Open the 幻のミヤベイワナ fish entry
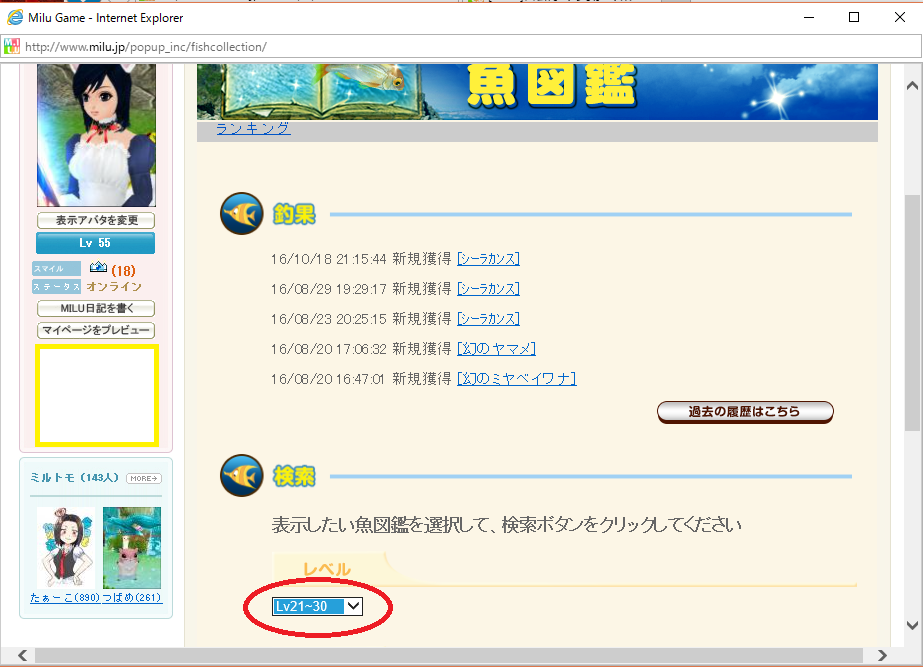The width and height of the screenshot is (923, 667). tap(516, 378)
